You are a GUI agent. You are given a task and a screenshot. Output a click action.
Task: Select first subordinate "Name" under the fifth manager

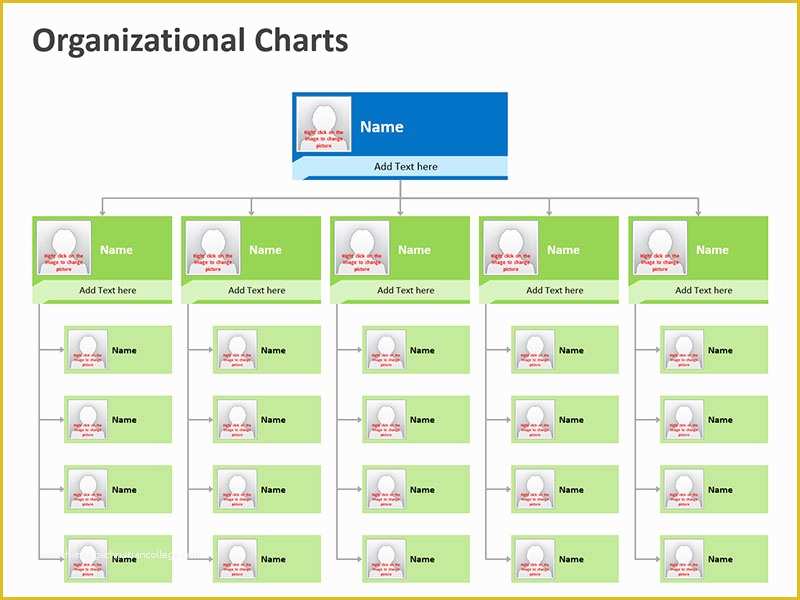[720, 351]
